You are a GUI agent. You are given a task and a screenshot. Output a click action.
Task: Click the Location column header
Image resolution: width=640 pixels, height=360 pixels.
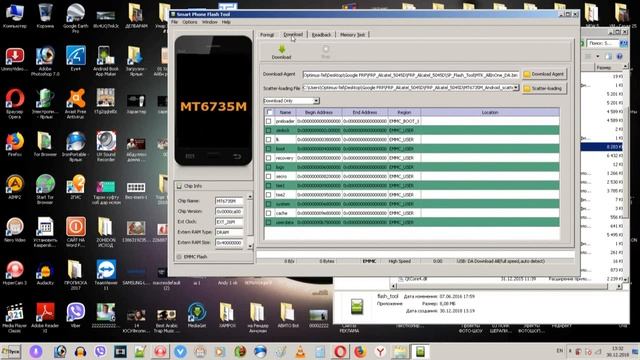coord(490,112)
